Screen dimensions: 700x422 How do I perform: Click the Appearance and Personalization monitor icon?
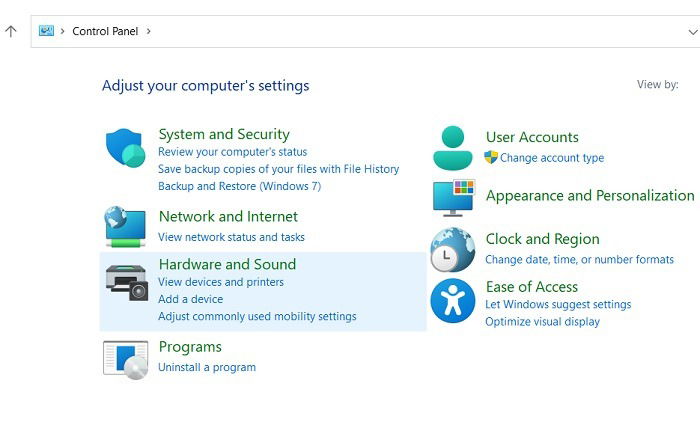(454, 198)
